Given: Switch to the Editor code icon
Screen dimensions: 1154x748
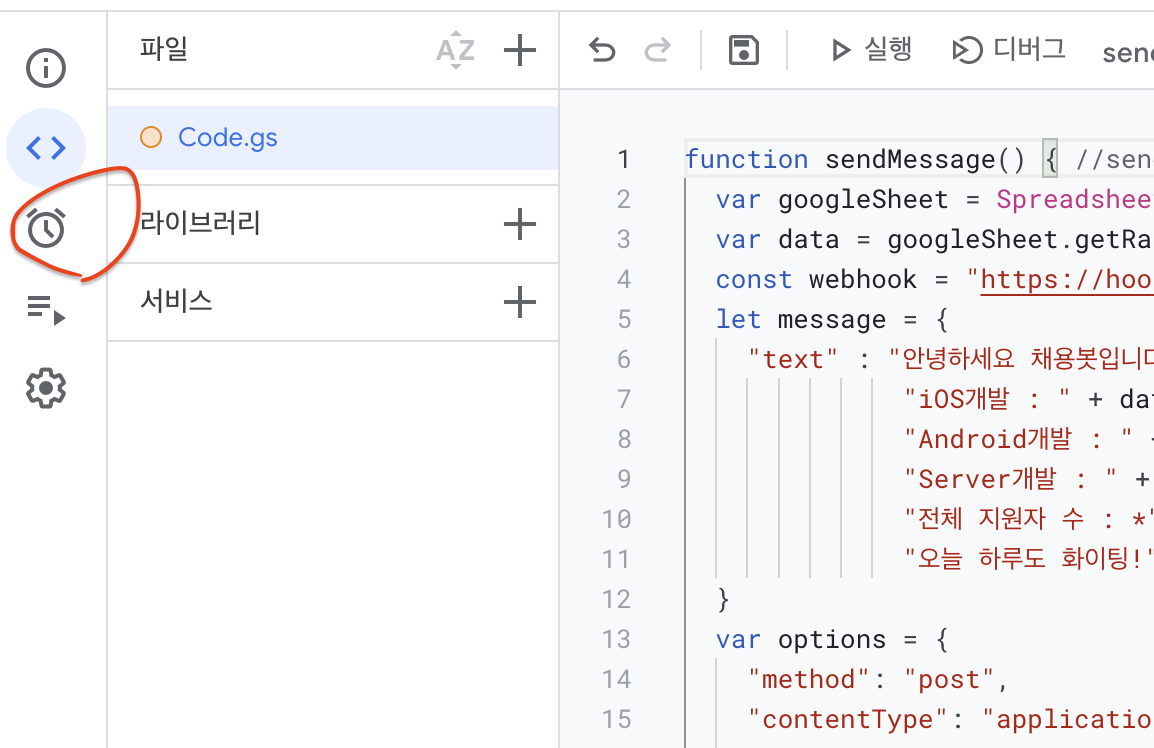Looking at the screenshot, I should click(x=46, y=148).
